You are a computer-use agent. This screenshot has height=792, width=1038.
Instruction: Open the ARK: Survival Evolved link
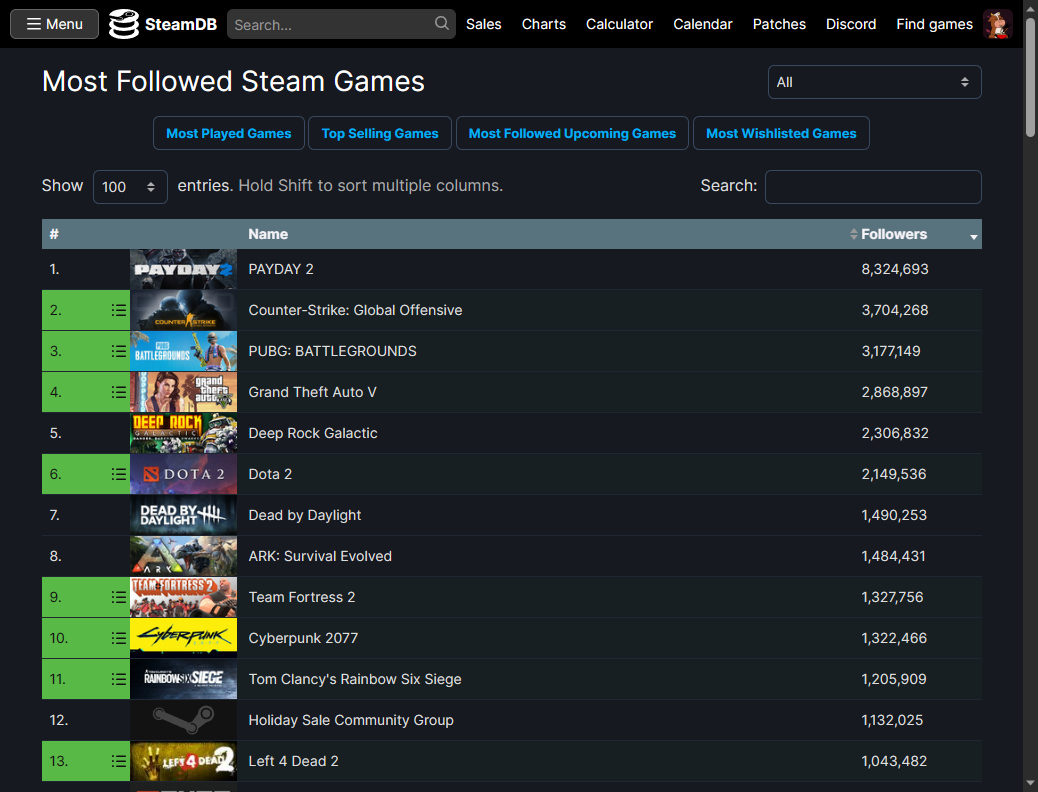click(x=320, y=556)
